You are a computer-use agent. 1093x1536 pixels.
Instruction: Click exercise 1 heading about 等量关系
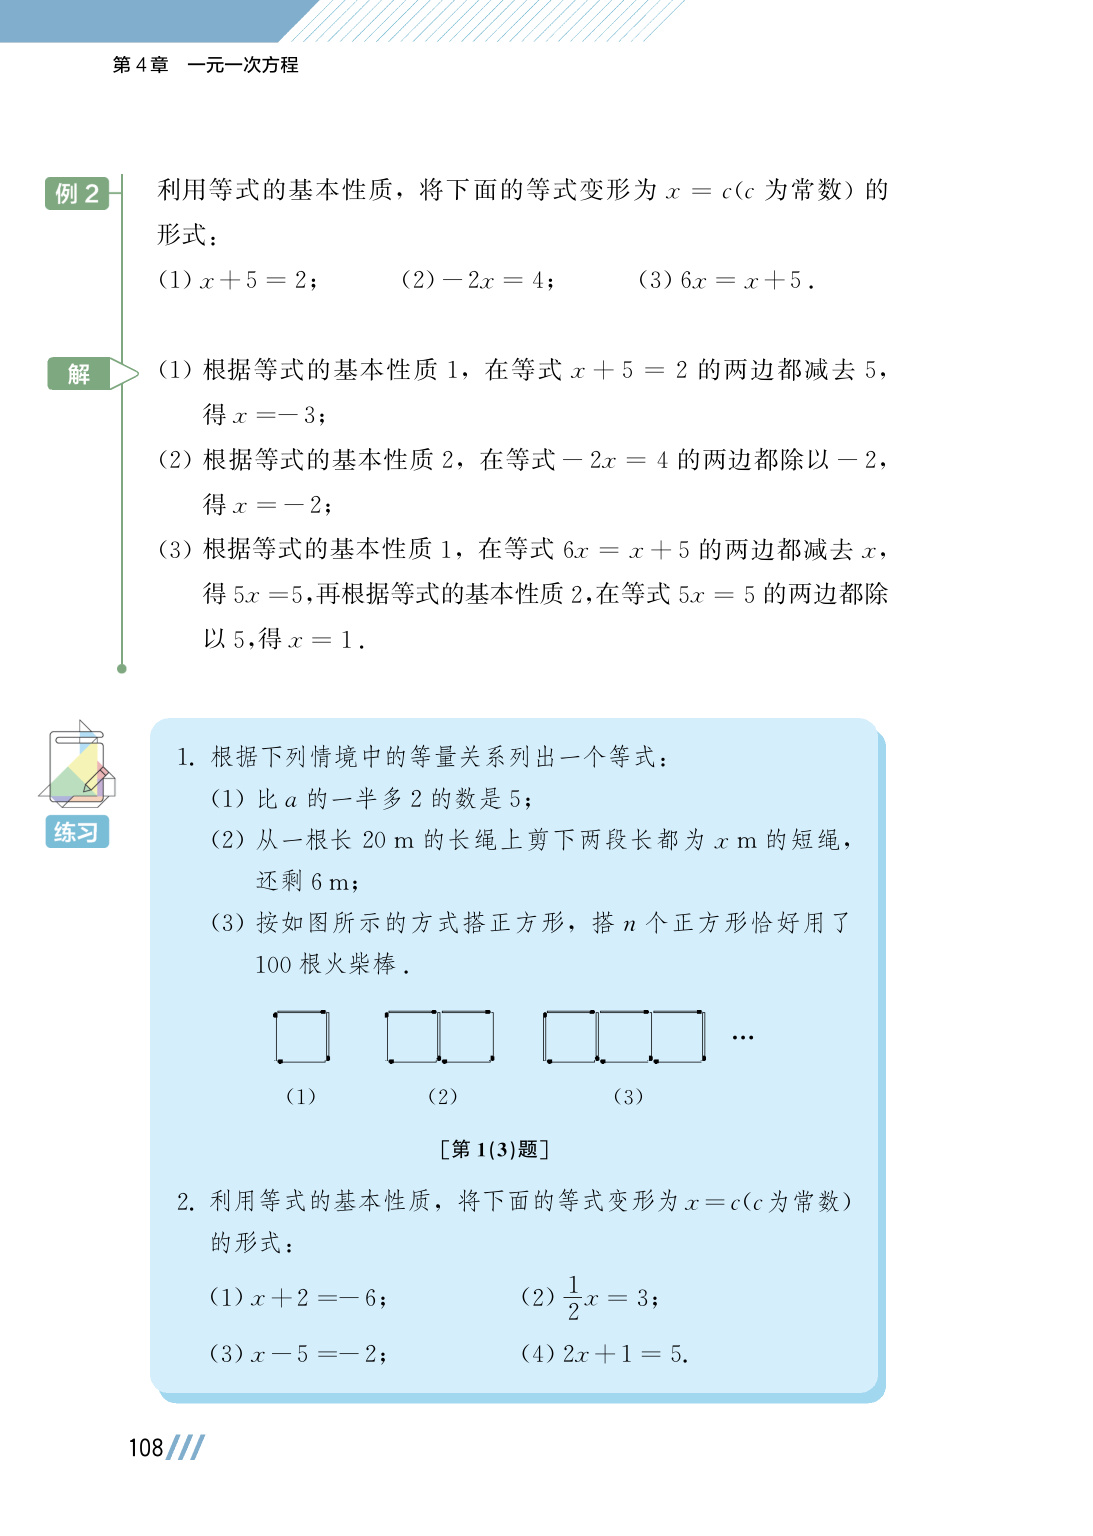click(422, 757)
